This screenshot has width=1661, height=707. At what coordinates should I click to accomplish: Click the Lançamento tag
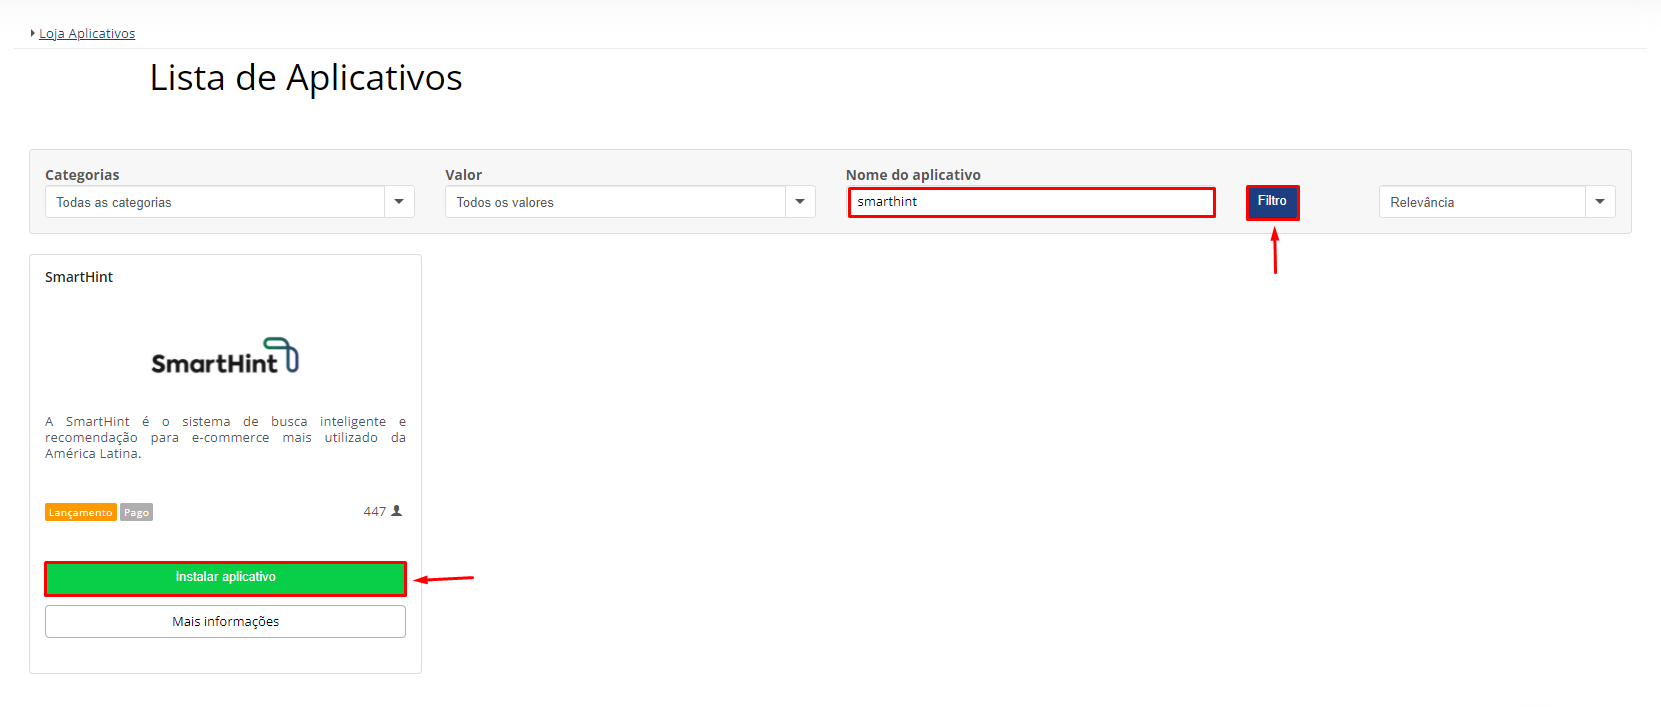[81, 512]
